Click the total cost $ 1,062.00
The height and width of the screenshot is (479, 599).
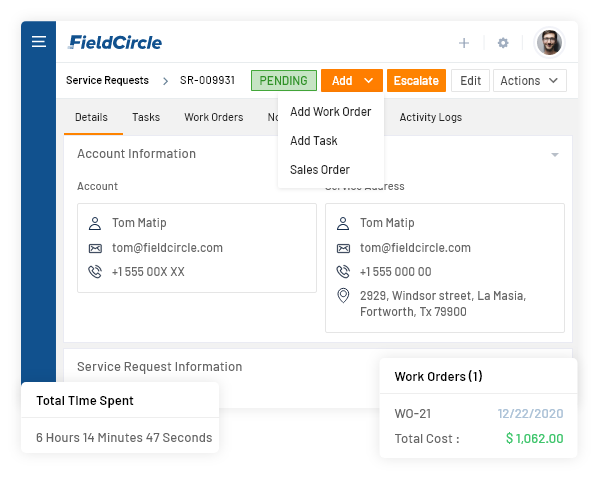[x=534, y=439]
